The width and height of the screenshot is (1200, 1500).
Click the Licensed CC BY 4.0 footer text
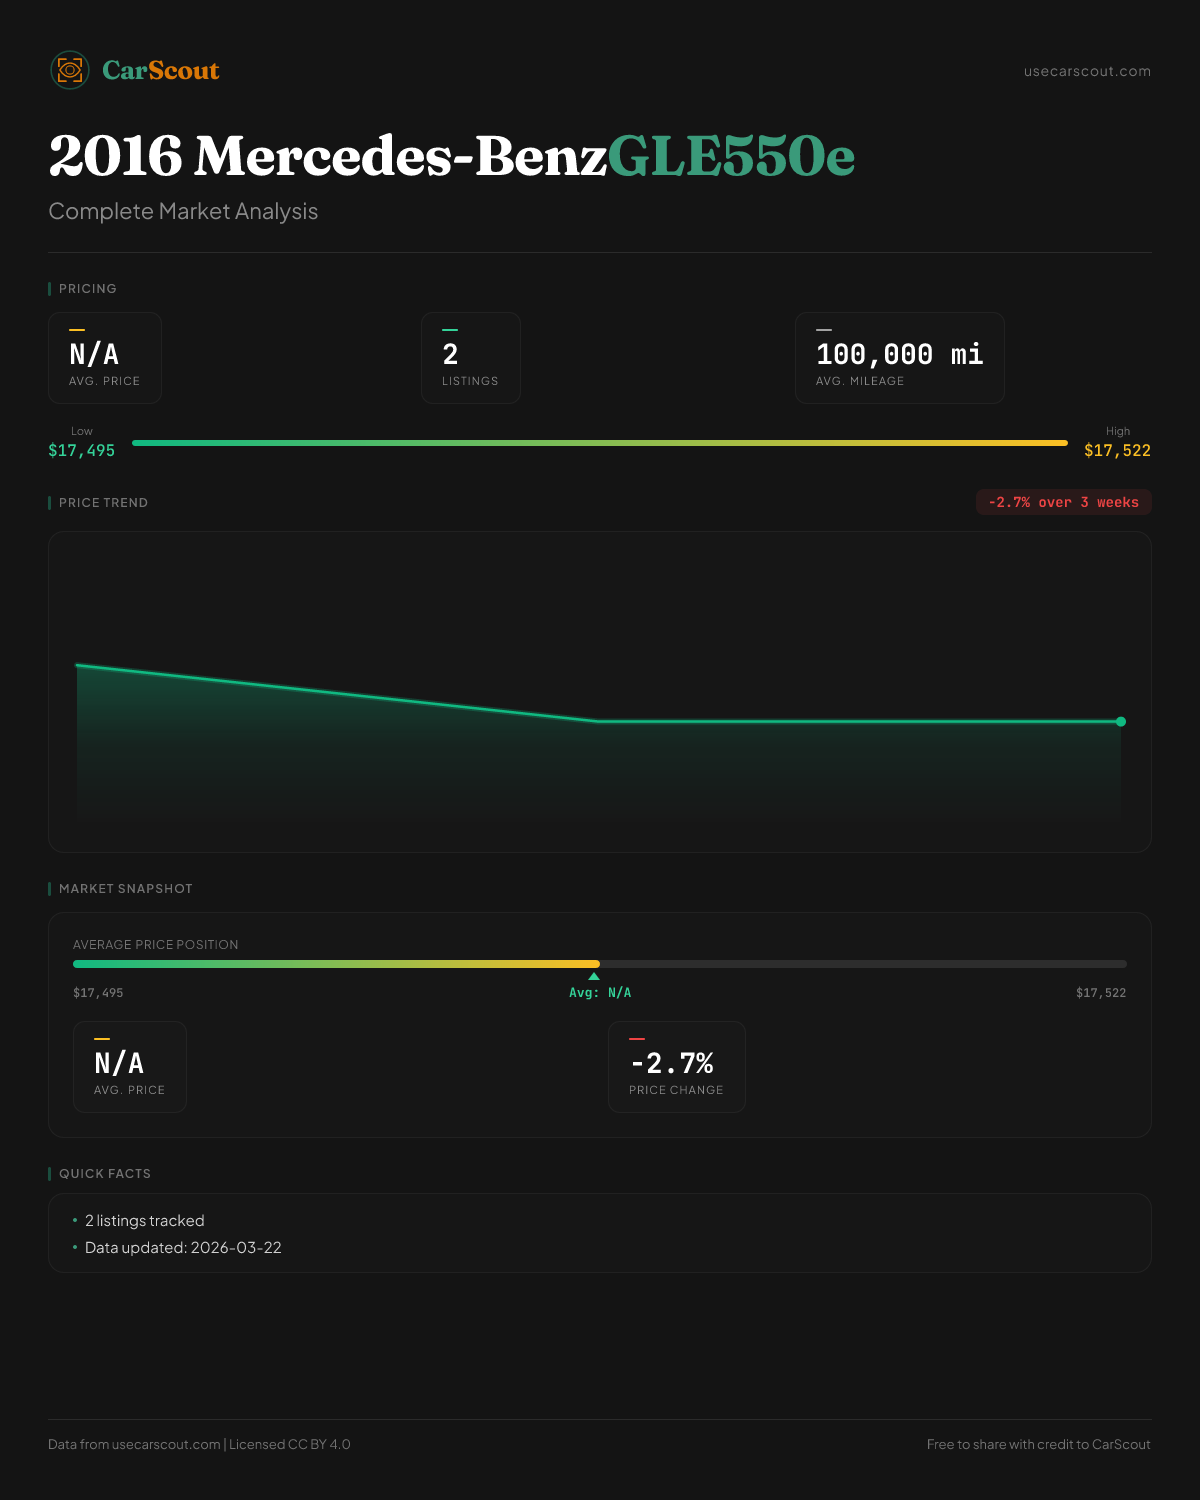click(290, 1444)
